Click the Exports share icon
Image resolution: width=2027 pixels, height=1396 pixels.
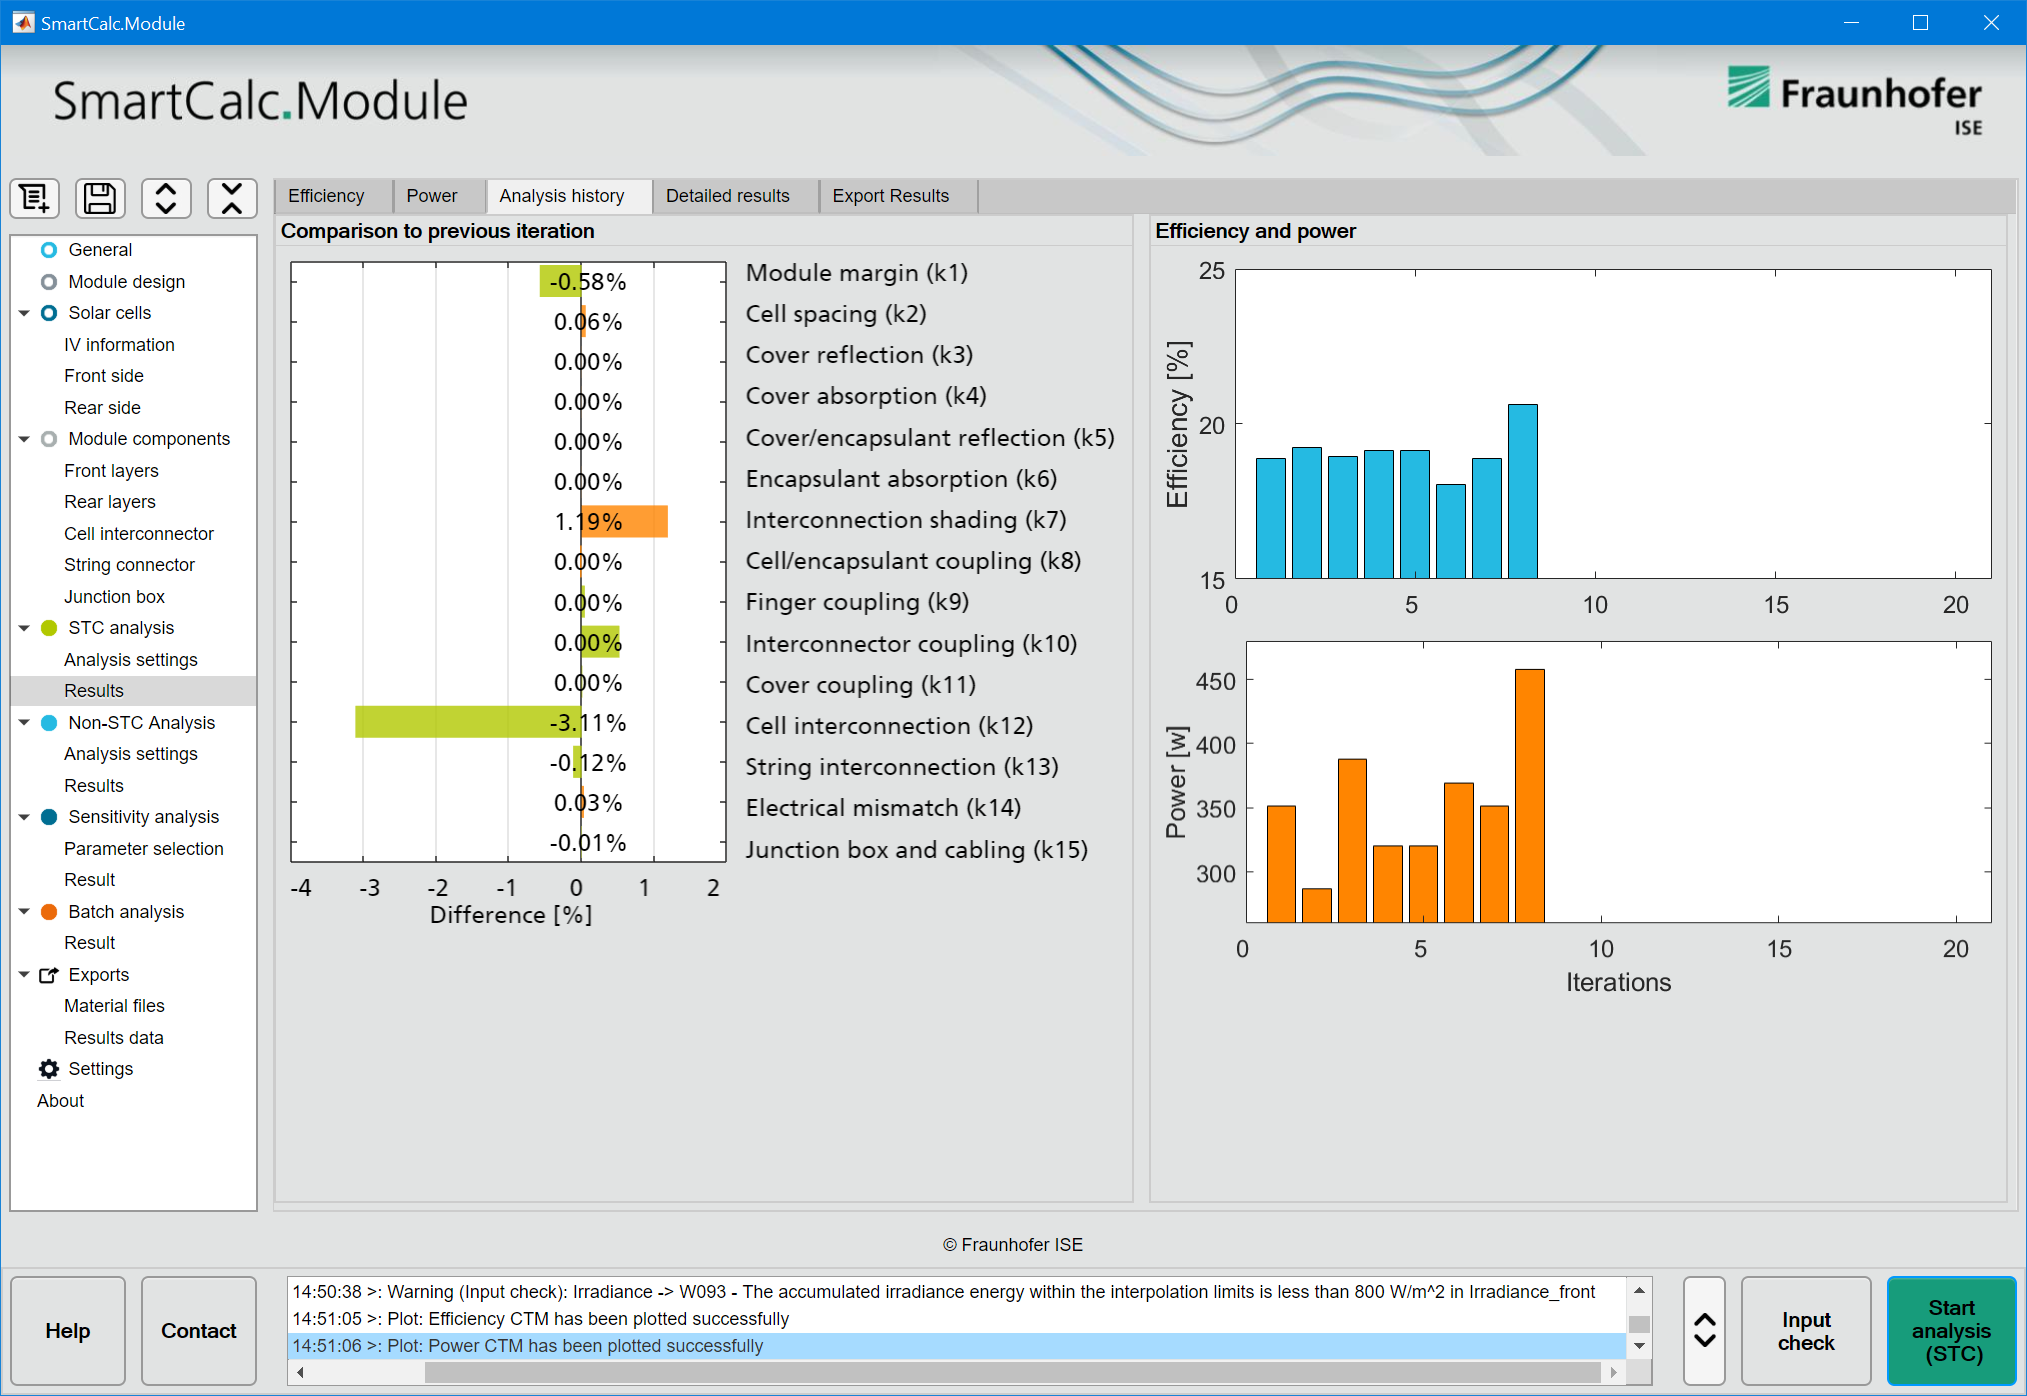(48, 975)
